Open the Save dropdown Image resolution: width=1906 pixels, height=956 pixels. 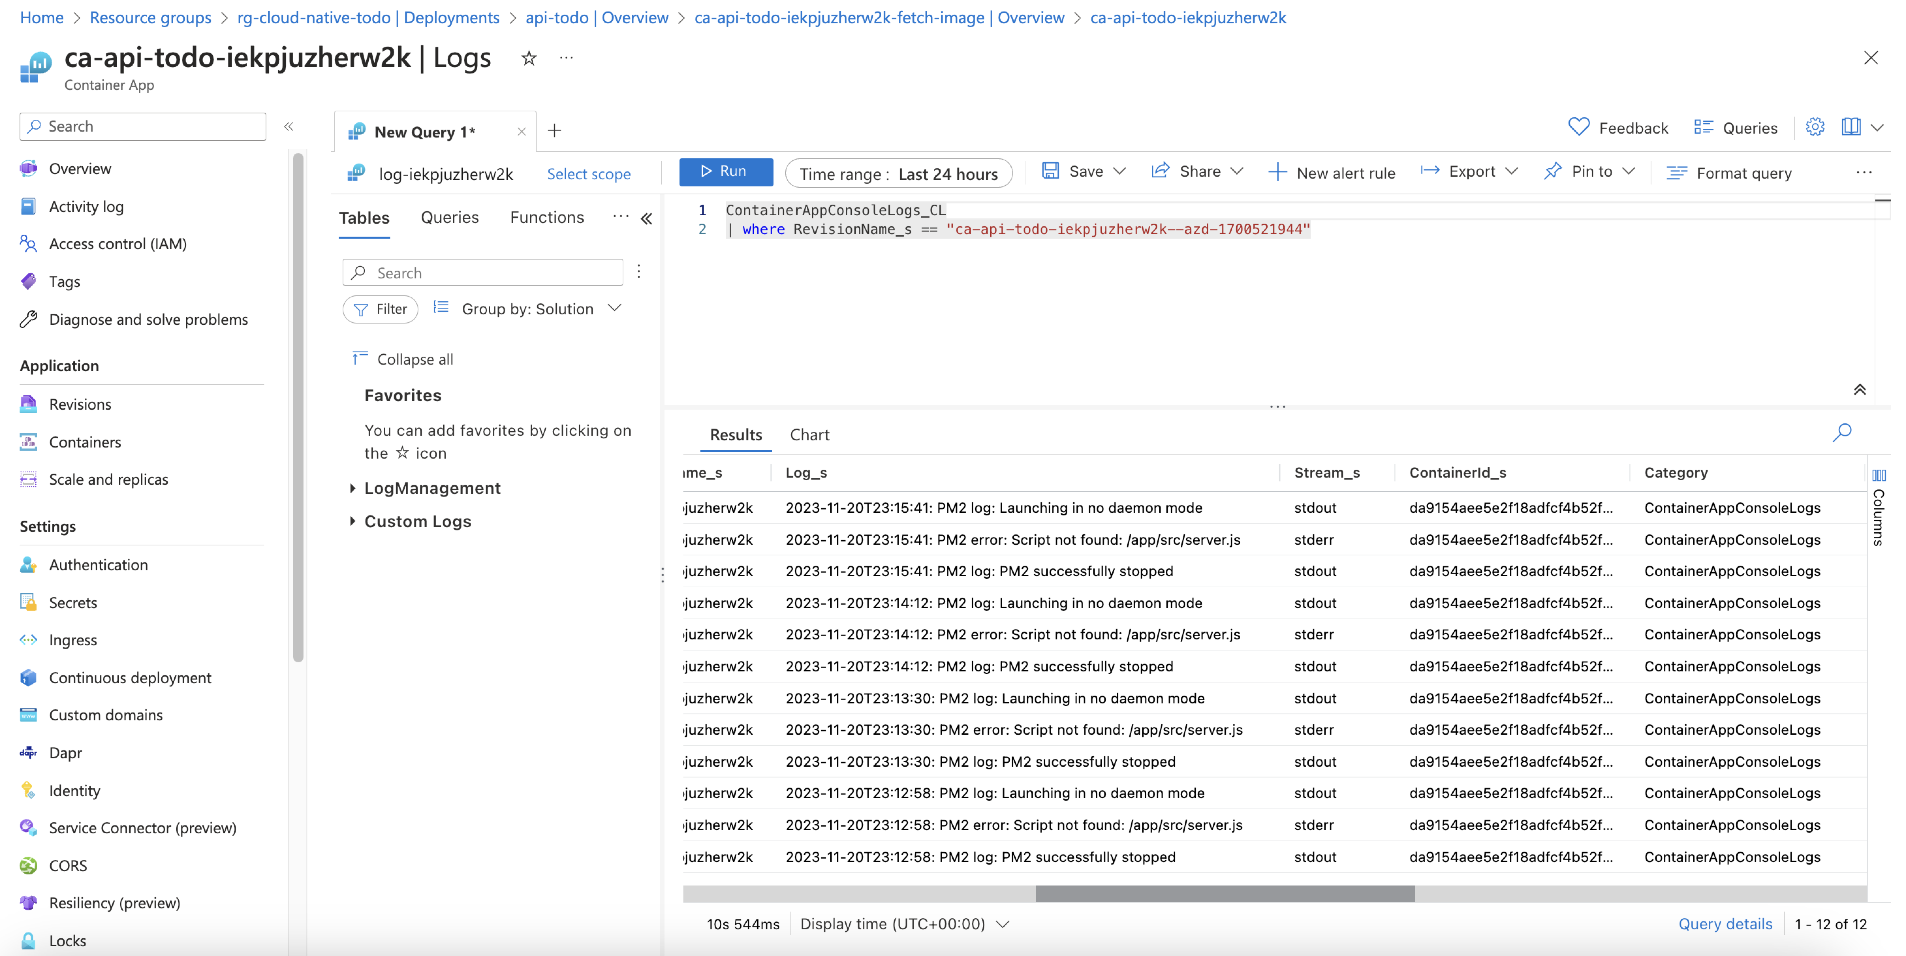(x=1084, y=172)
